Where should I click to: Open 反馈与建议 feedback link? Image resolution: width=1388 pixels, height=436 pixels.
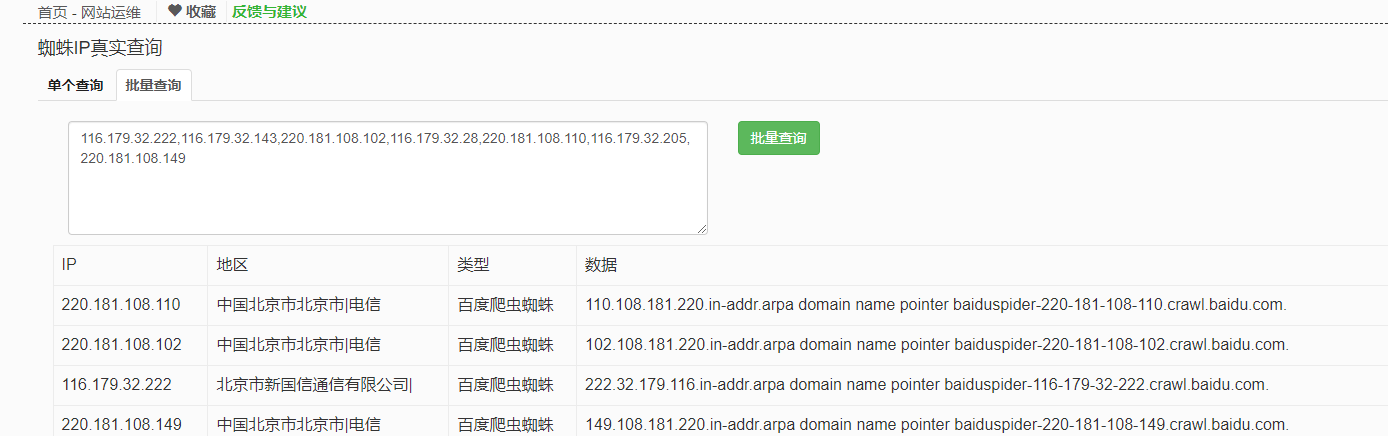pos(269,12)
